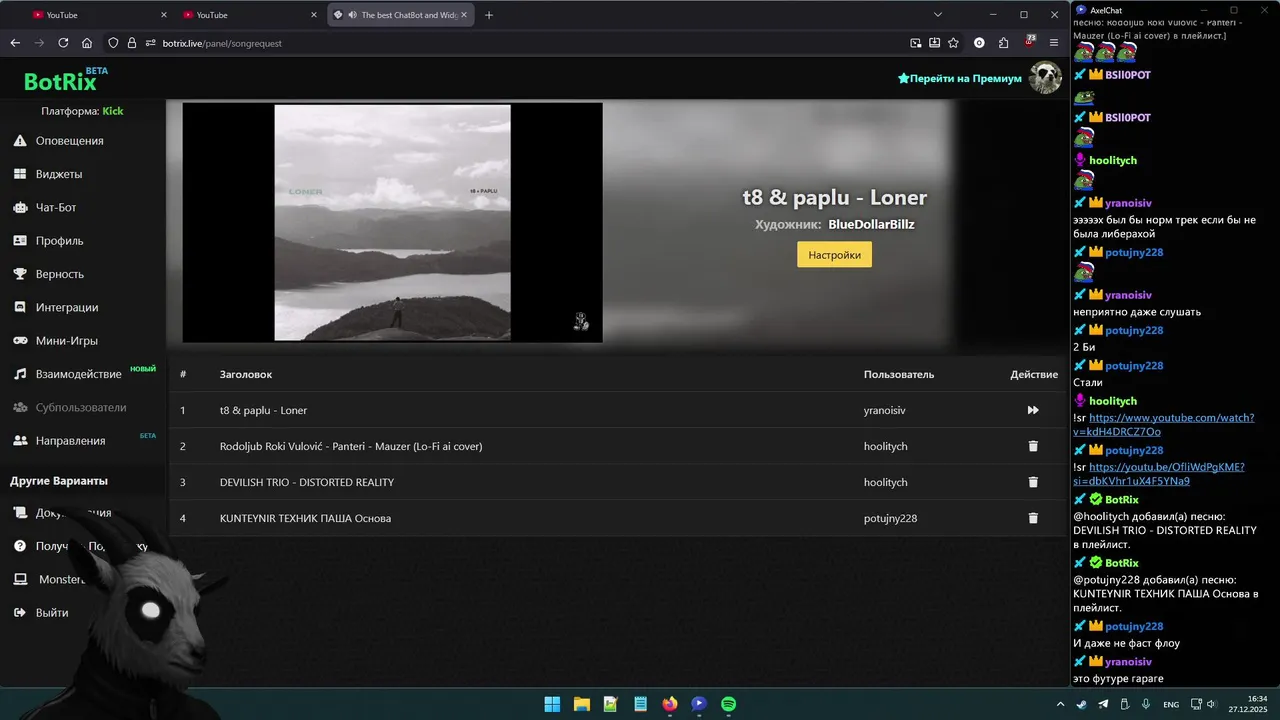
Task: Switch ENG language indicator
Action: tap(1171, 704)
